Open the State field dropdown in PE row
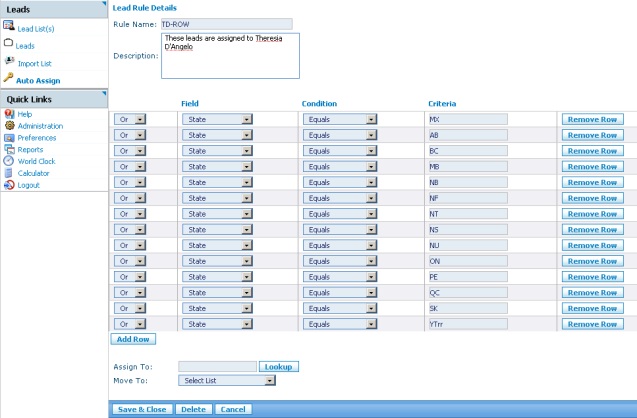This screenshot has width=637, height=418. [217, 277]
